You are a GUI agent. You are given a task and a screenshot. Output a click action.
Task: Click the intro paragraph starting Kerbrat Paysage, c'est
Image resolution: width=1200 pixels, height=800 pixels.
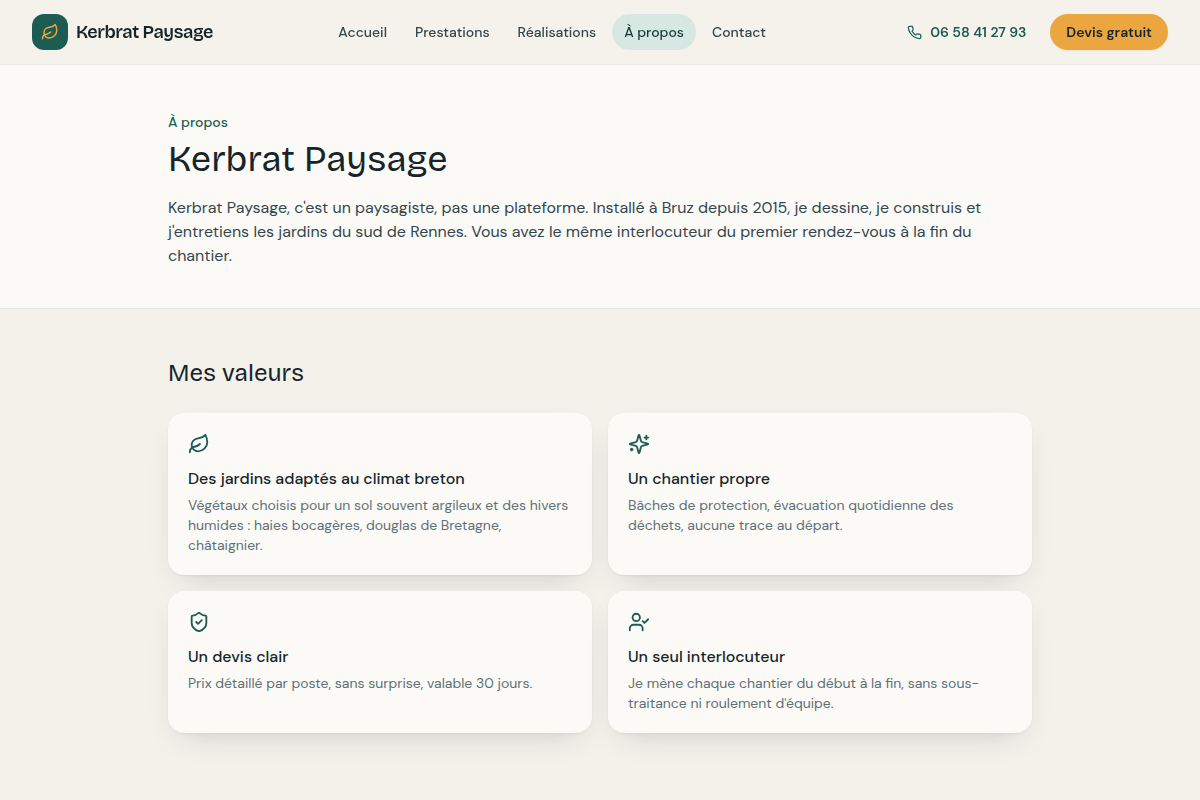(575, 232)
